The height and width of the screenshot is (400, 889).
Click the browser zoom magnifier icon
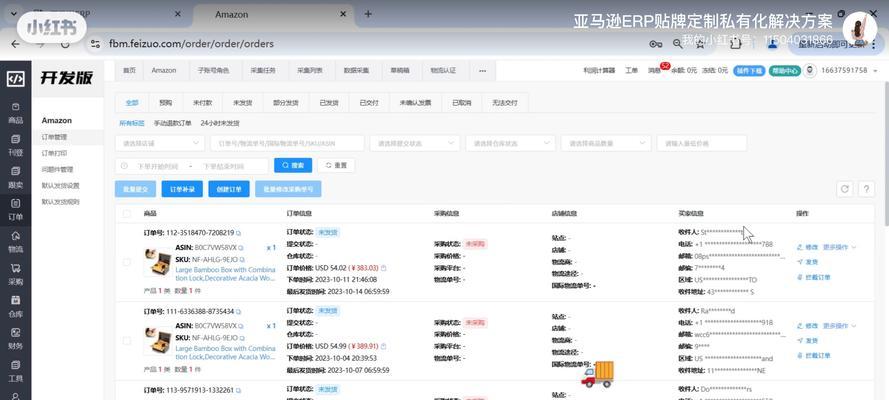677,44
